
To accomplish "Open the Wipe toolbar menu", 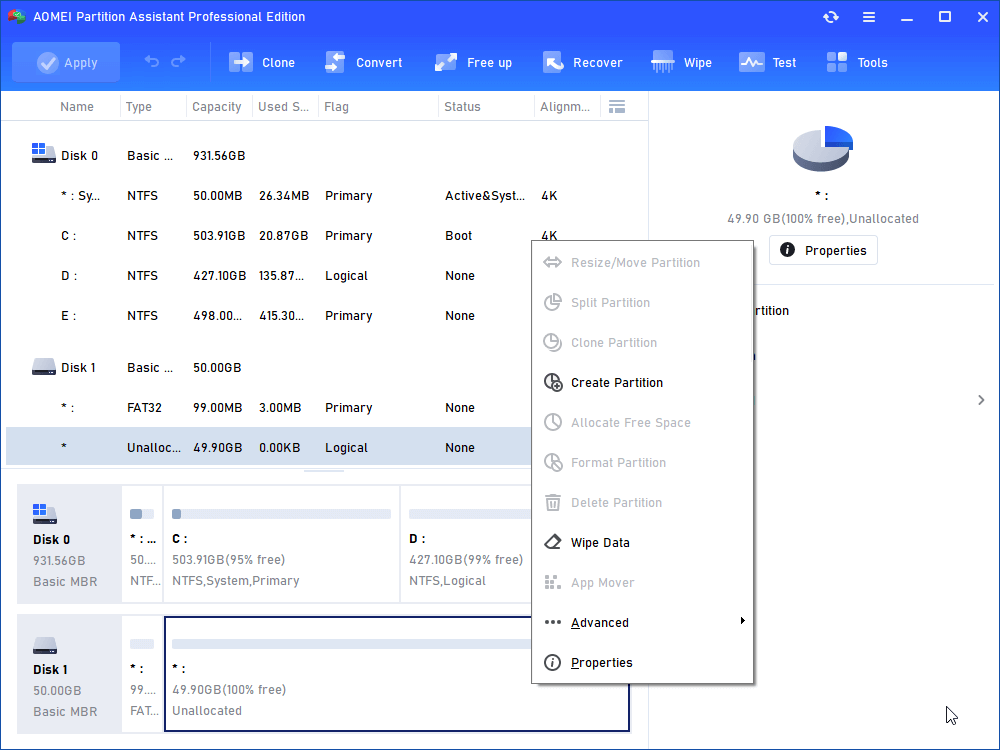I will pos(681,62).
